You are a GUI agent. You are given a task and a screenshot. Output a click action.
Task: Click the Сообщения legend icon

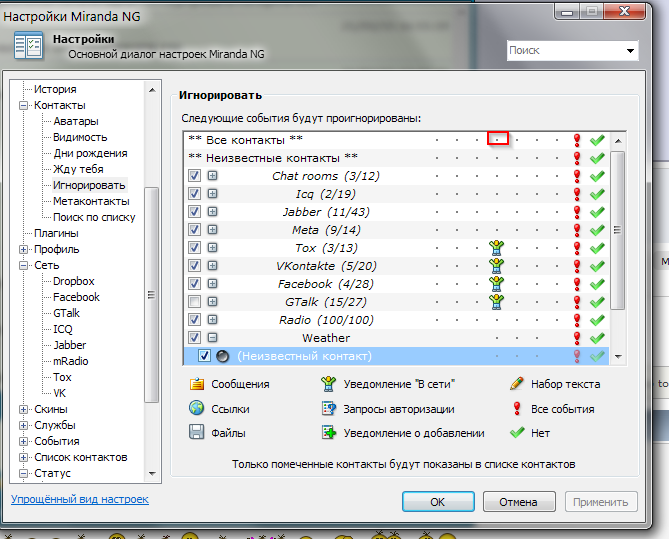pos(197,384)
